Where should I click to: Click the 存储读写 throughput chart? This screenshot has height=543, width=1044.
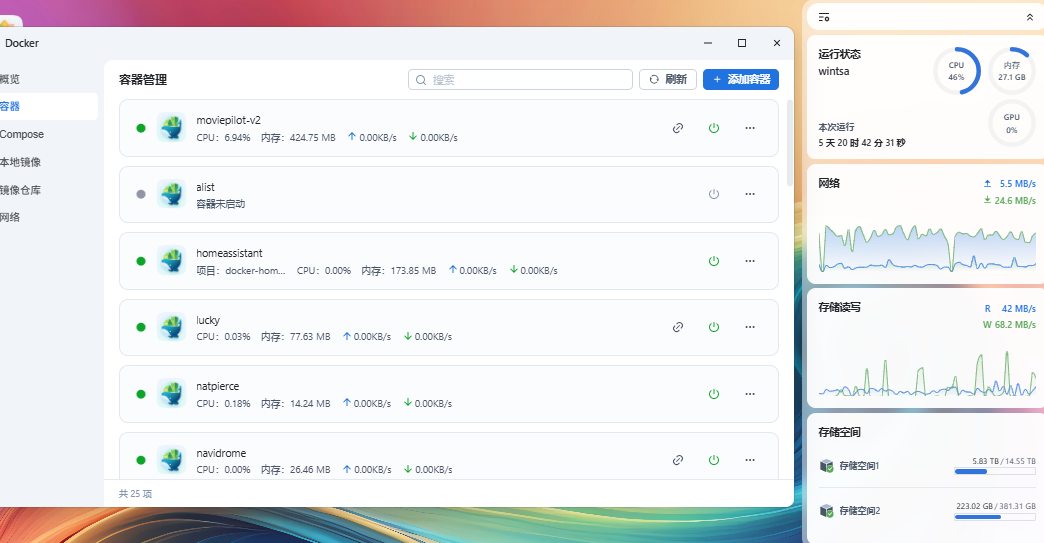(x=927, y=373)
